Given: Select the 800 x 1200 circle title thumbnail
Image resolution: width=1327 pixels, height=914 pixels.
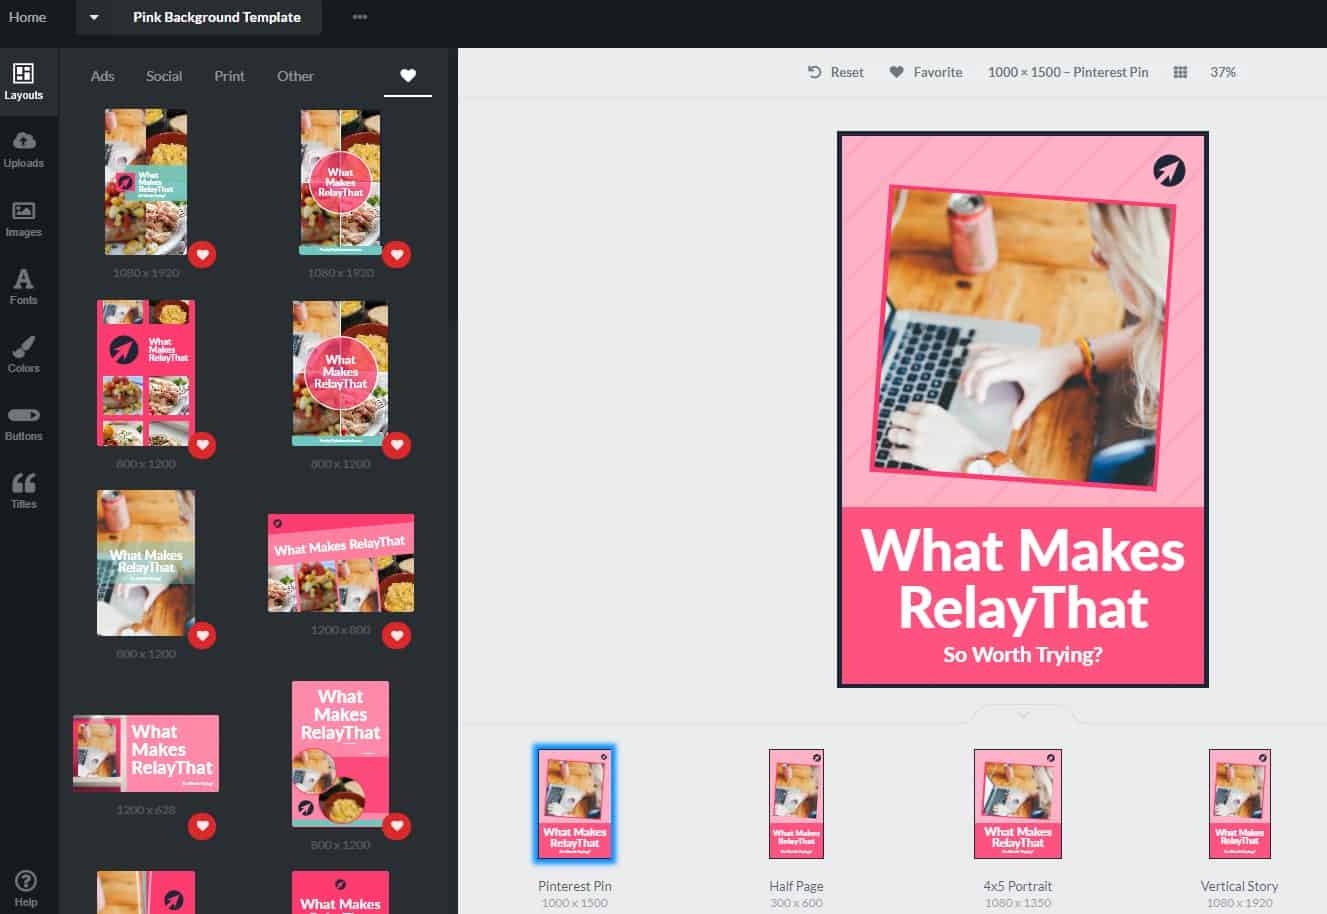Looking at the screenshot, I should pyautogui.click(x=341, y=373).
